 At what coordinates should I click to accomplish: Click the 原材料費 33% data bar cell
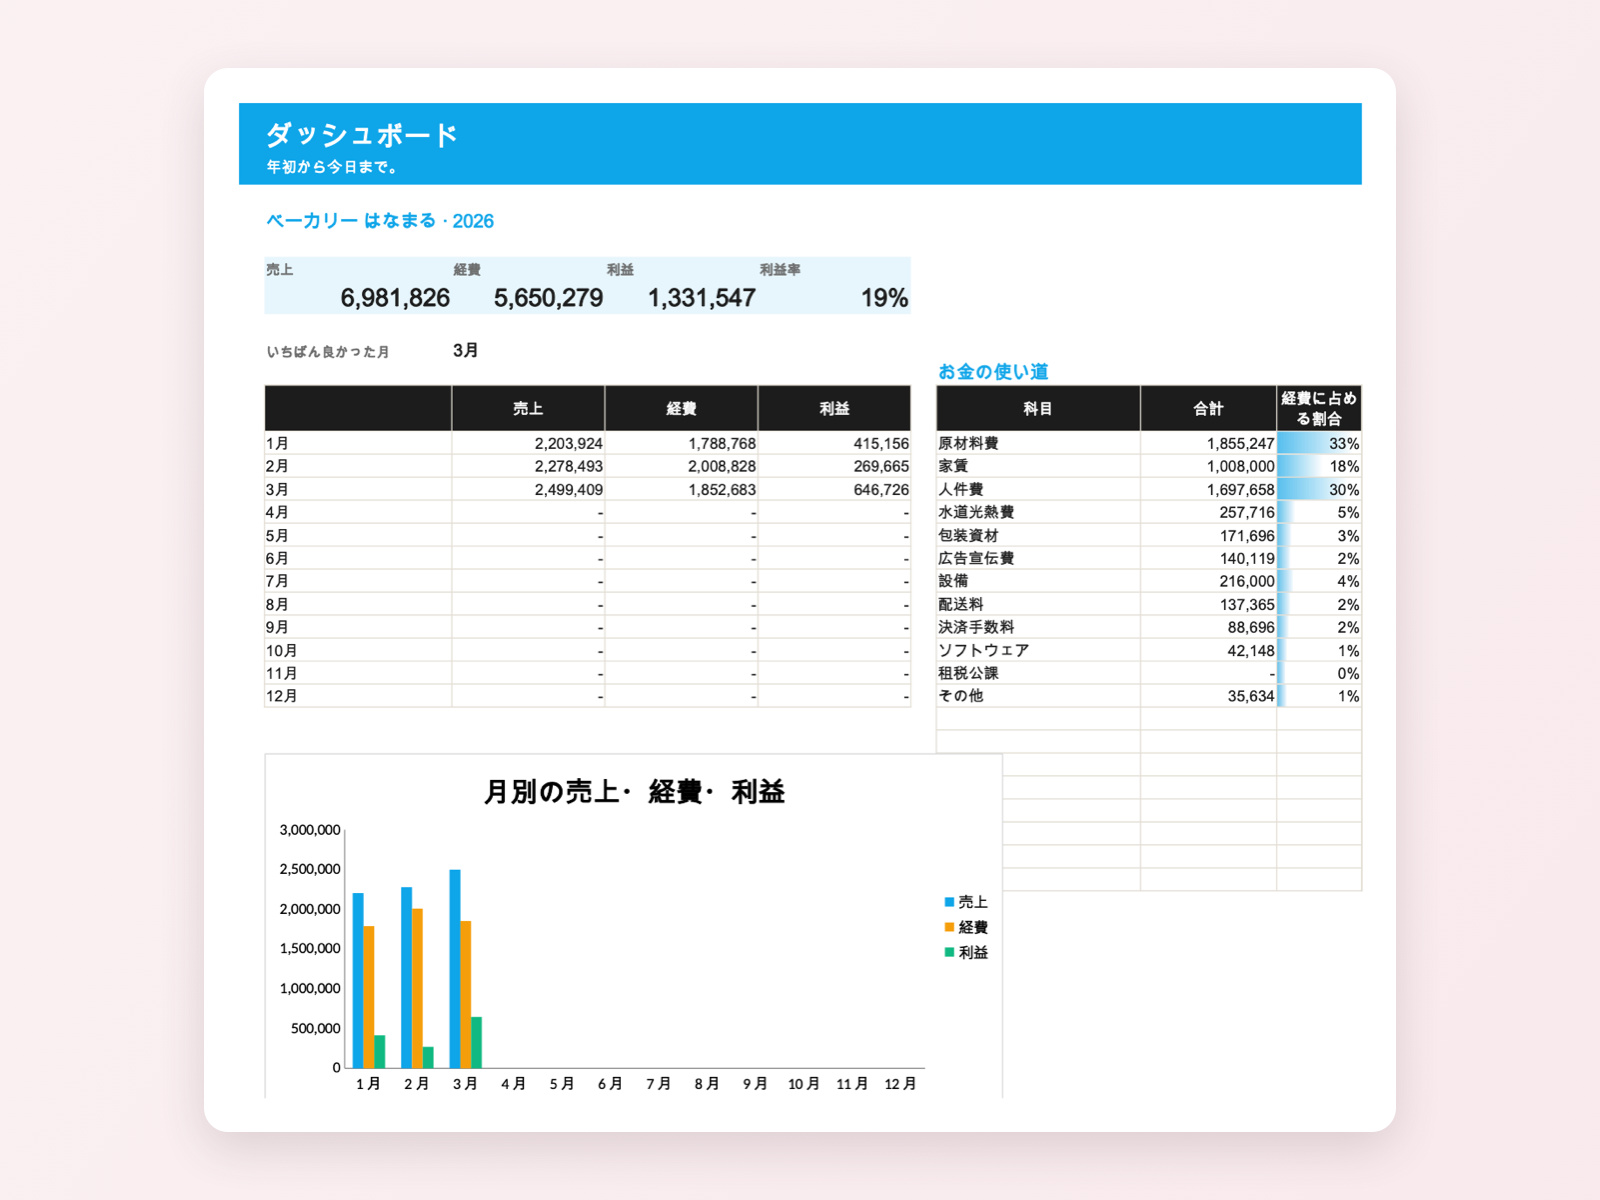(1319, 443)
